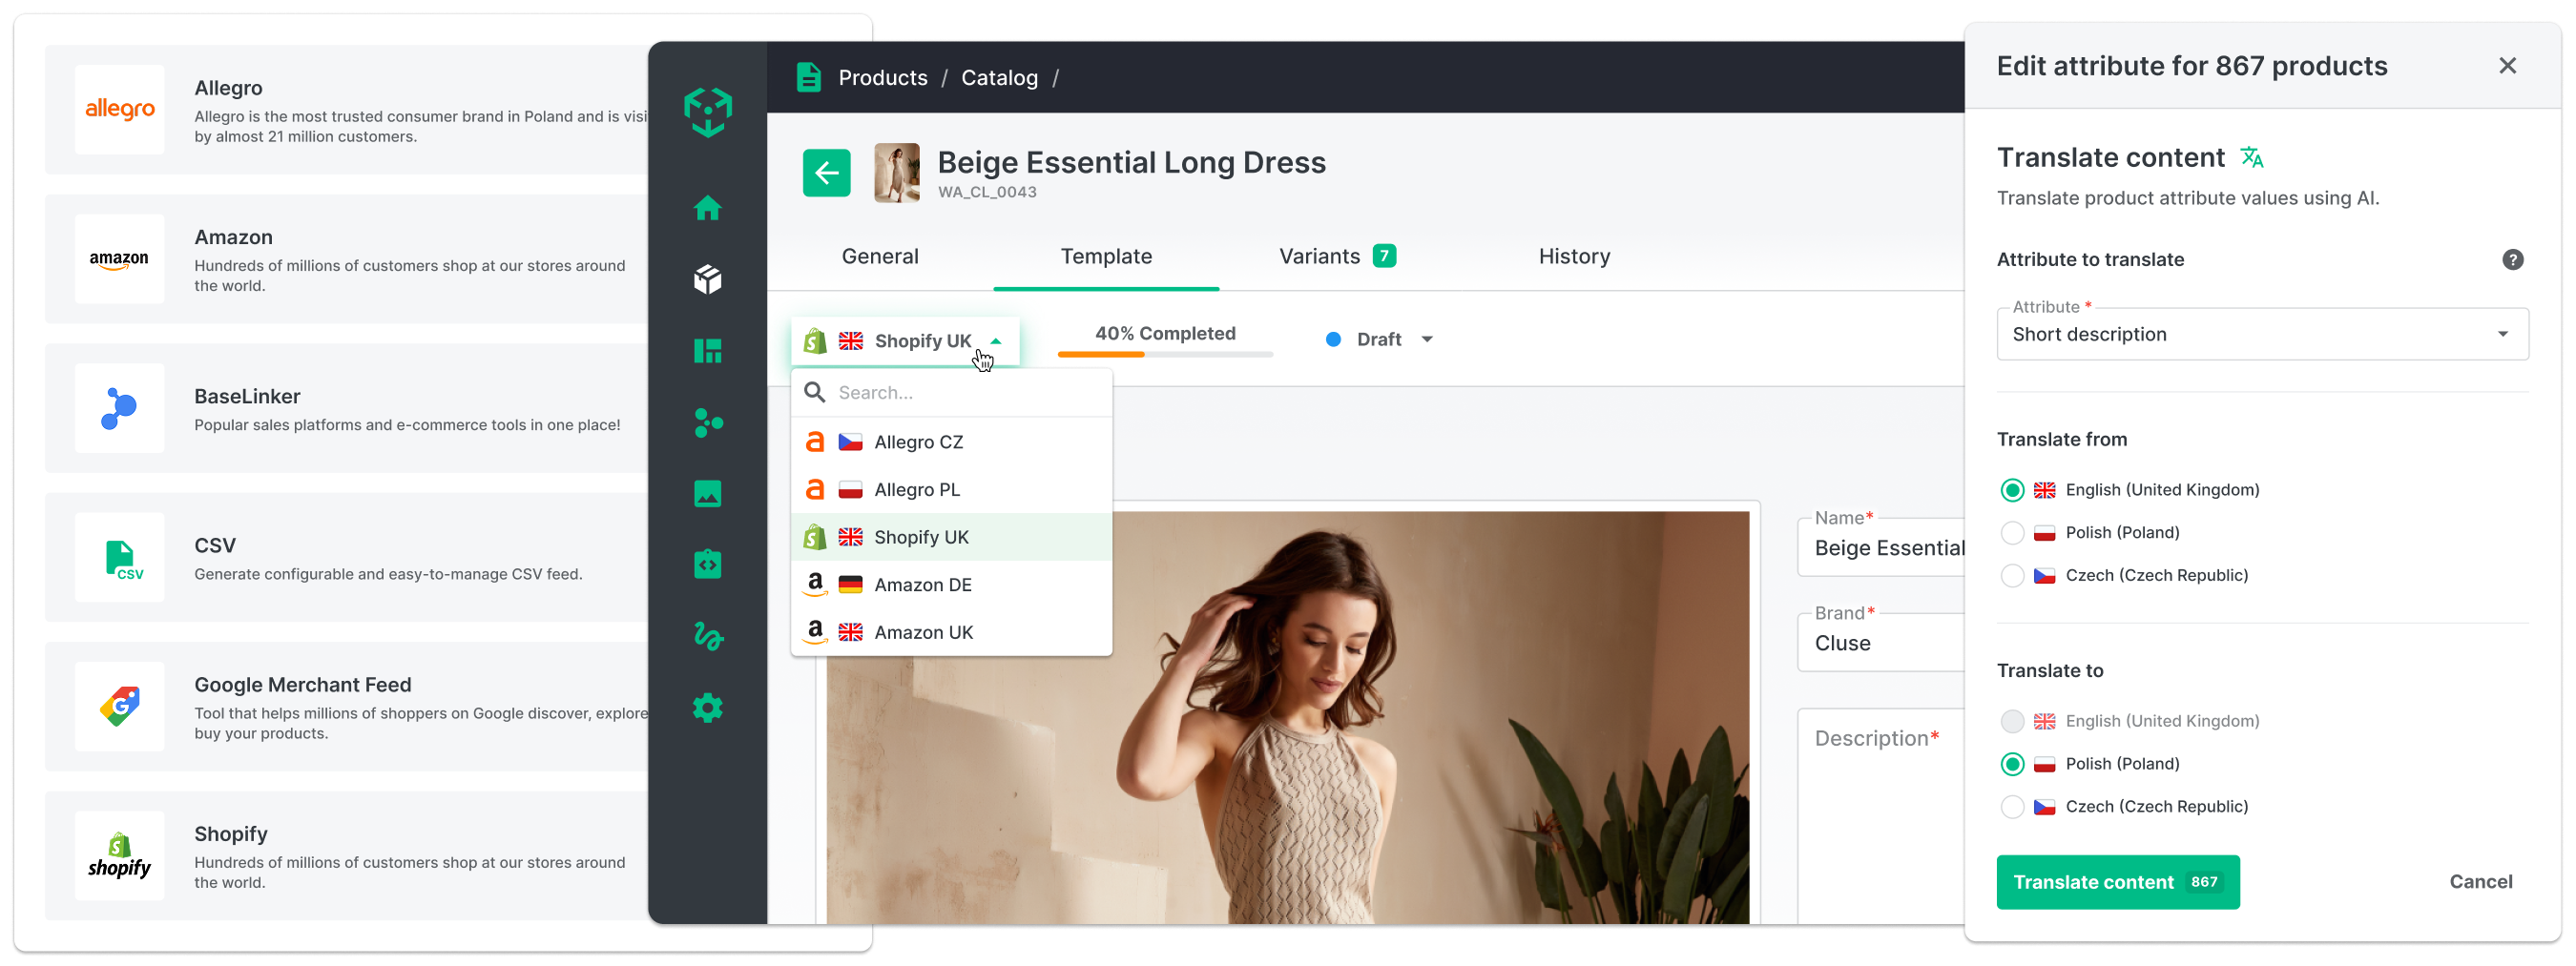The image size is (2576, 966).
Task: Click the CSV file icon
Action: (x=119, y=557)
